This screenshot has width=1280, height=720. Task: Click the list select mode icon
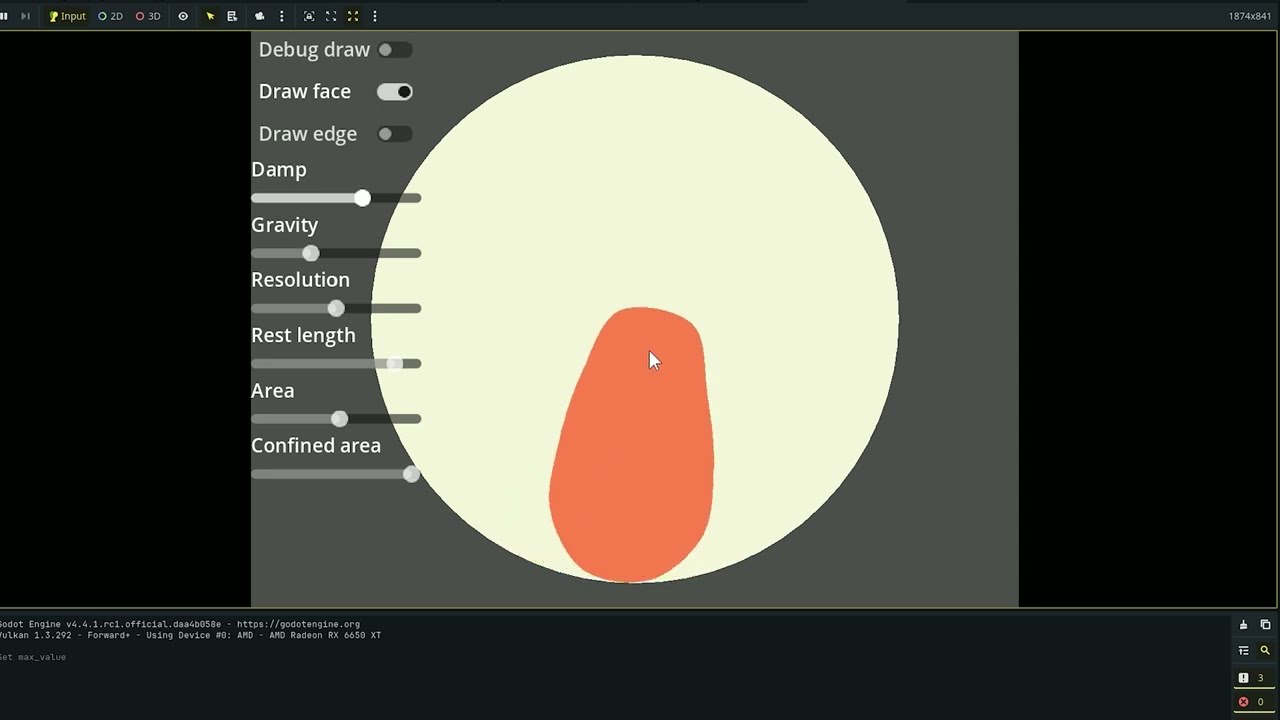coord(232,16)
